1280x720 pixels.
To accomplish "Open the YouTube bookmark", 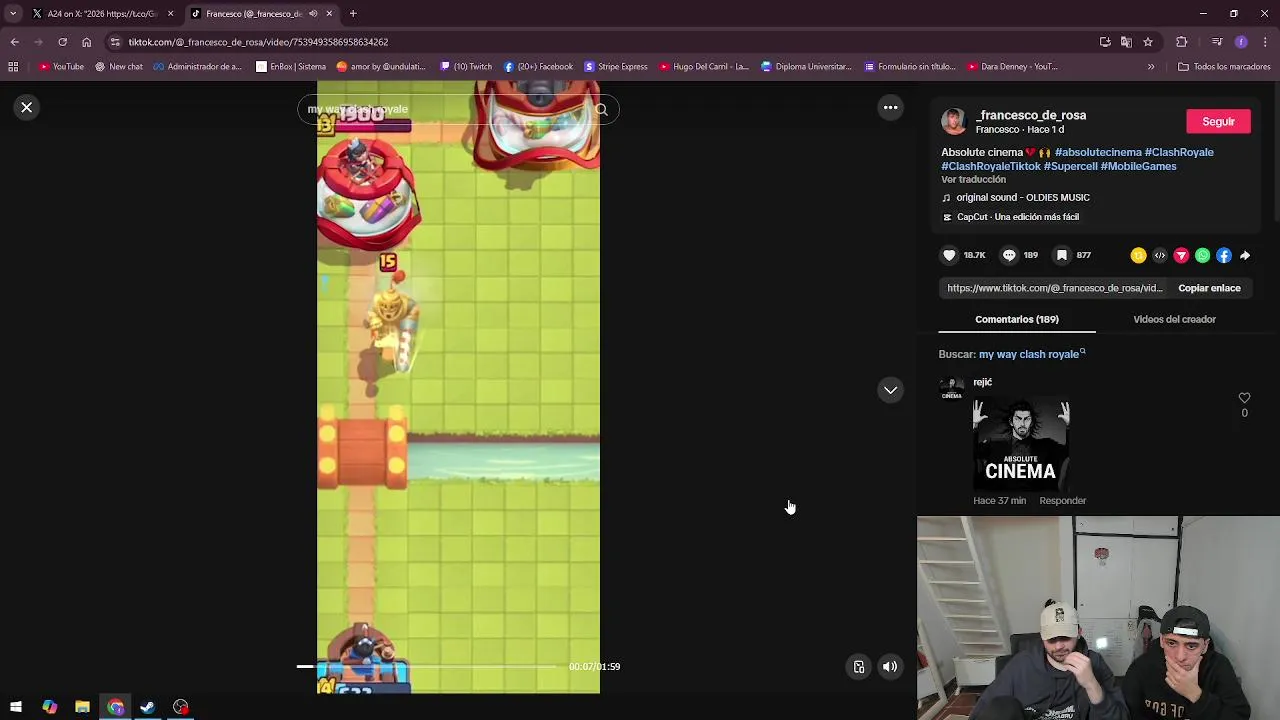I will (61, 67).
